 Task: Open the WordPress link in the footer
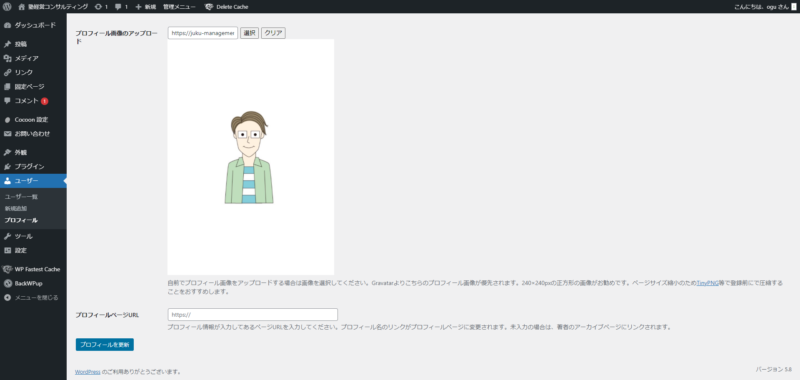[88, 372]
